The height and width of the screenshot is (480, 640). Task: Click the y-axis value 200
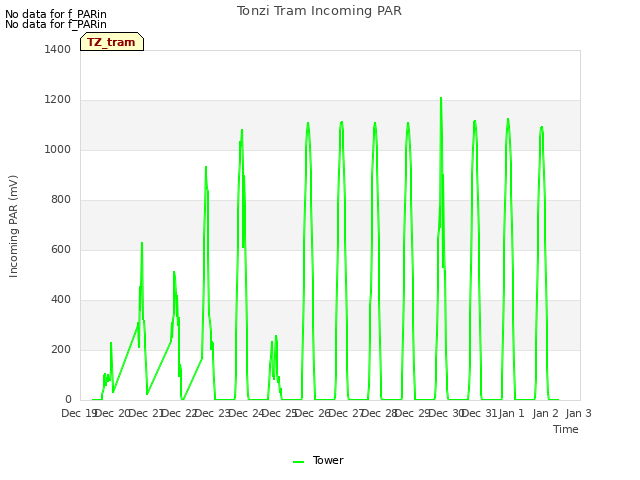click(x=61, y=349)
